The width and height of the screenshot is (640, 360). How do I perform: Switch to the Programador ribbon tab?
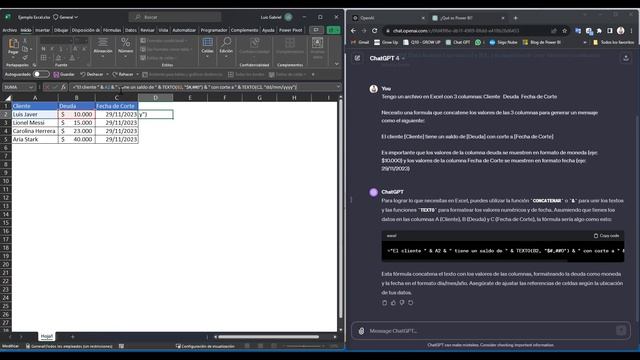pos(214,30)
